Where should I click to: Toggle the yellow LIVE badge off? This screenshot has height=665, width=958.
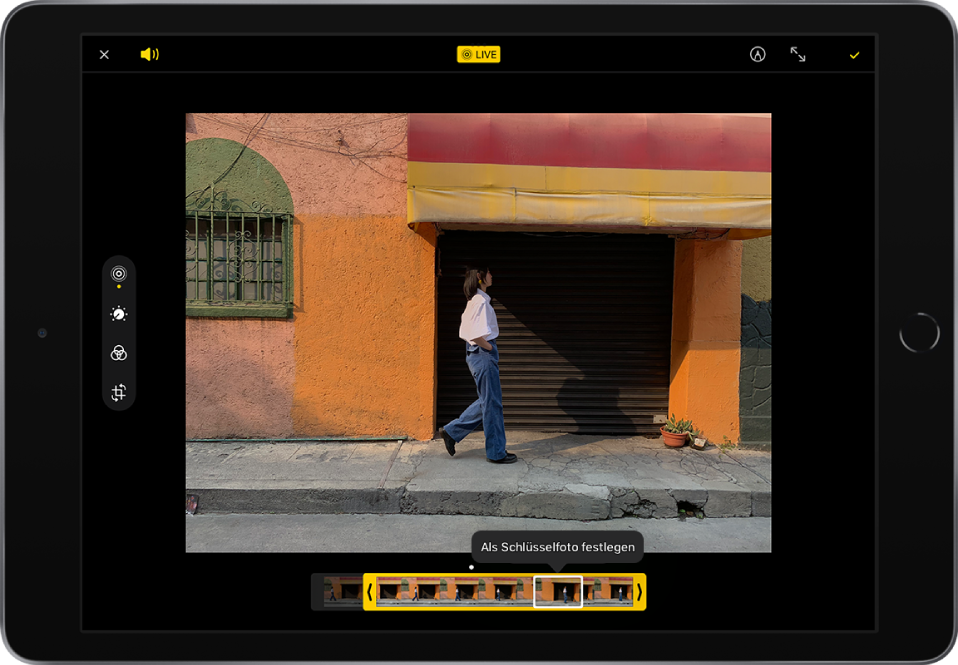click(x=478, y=55)
